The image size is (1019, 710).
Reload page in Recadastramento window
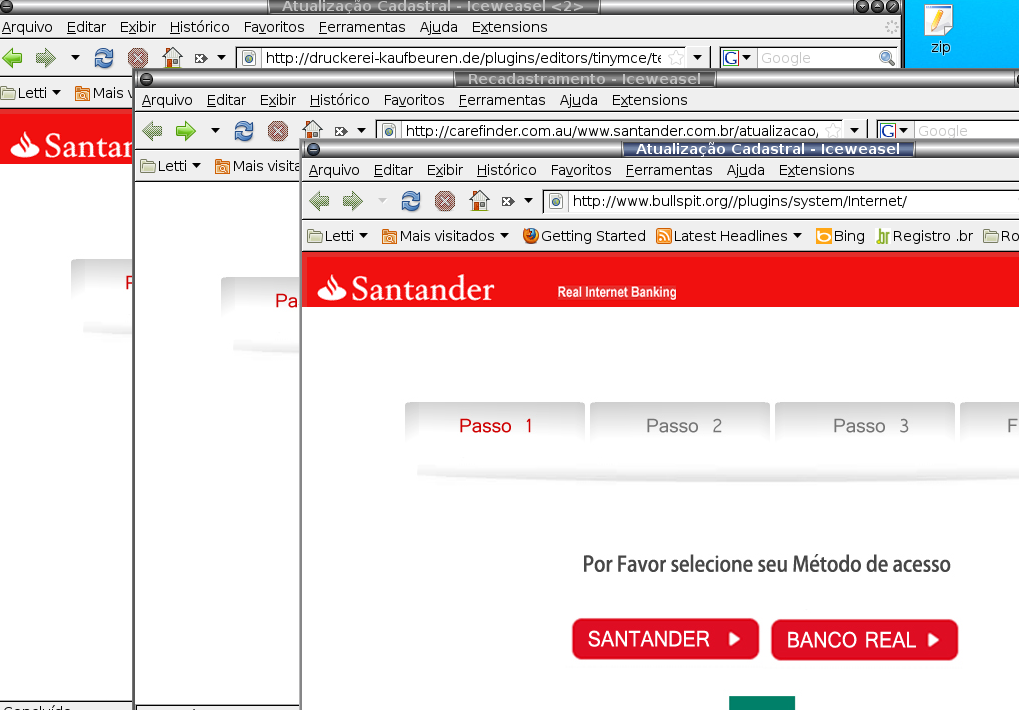[244, 131]
